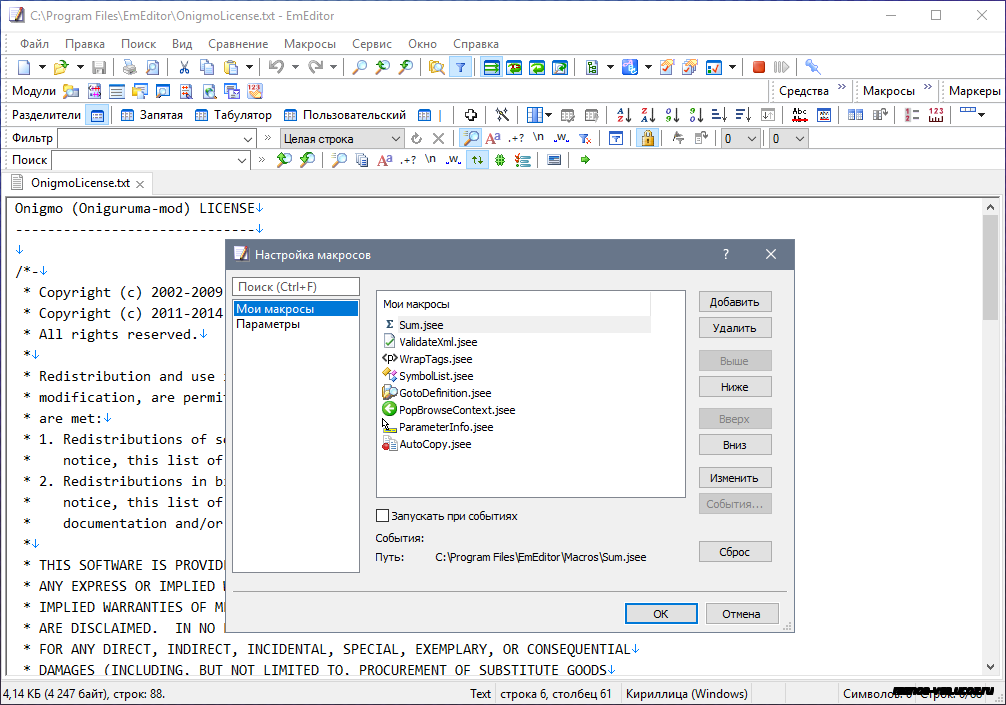Select ValidateXml.jsee in the macro list
The height and width of the screenshot is (705, 1006).
click(x=438, y=342)
